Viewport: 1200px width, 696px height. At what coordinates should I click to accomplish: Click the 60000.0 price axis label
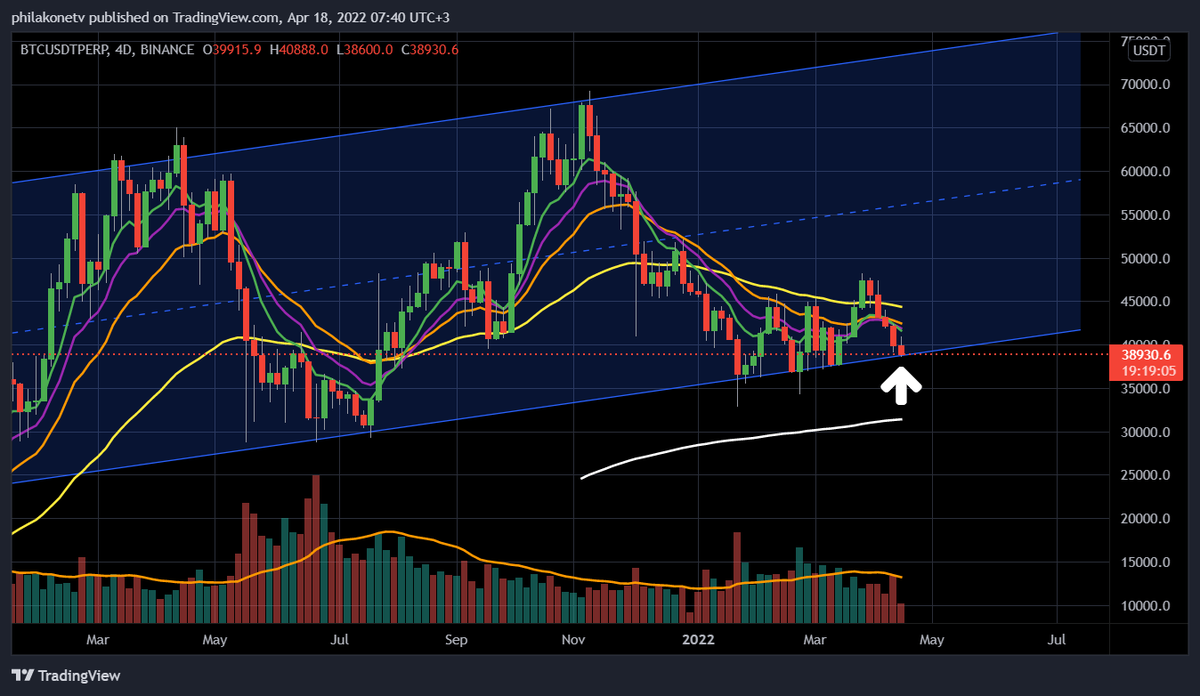click(1145, 172)
